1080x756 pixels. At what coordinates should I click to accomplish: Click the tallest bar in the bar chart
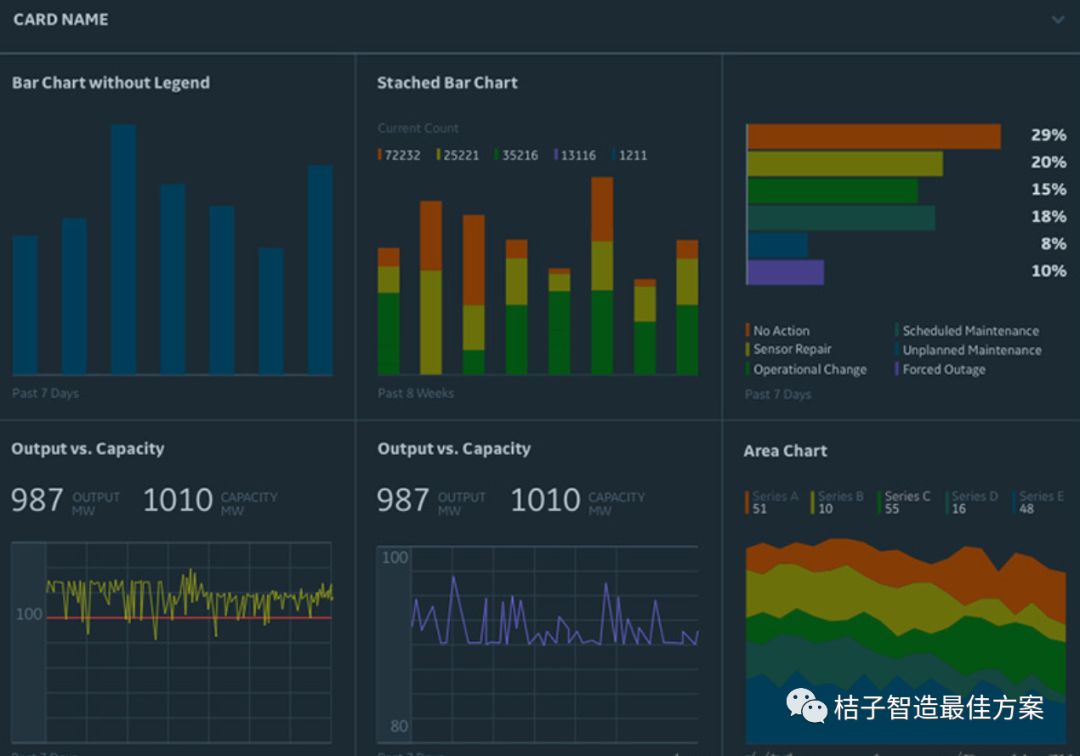(123, 249)
